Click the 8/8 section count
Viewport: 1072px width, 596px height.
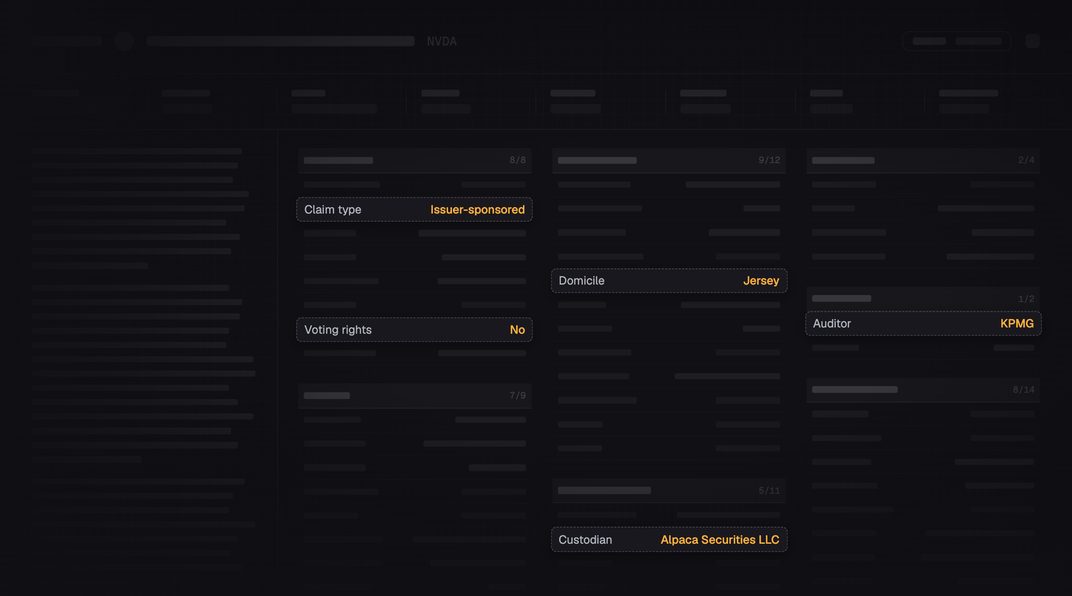[518, 161]
